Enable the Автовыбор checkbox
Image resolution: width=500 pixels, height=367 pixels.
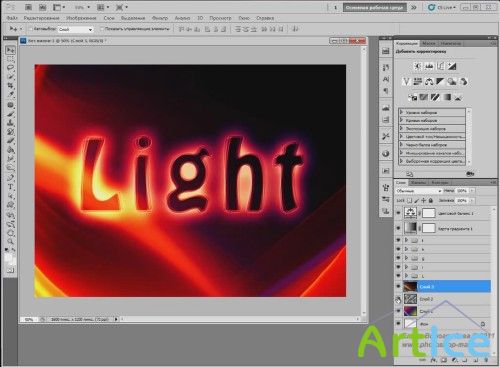click(31, 29)
